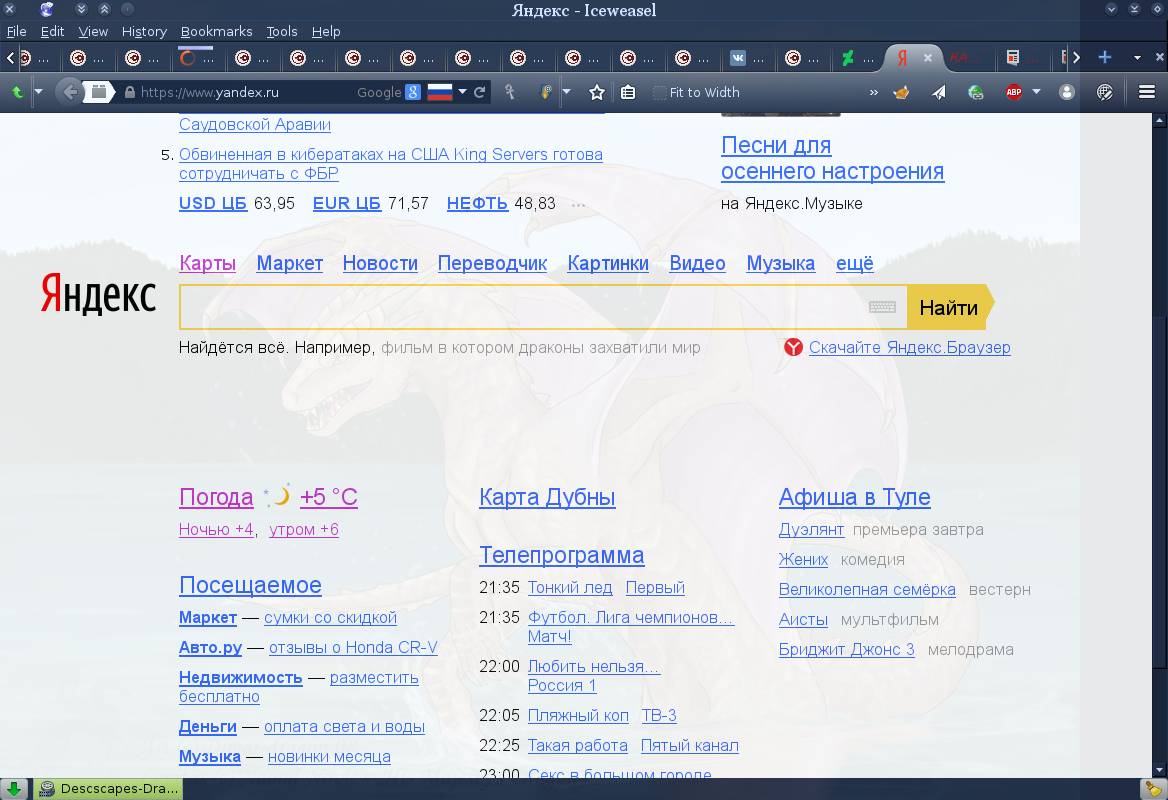Click the green up-arrow toolbar icon
This screenshot has height=800, width=1168.
coord(17,92)
